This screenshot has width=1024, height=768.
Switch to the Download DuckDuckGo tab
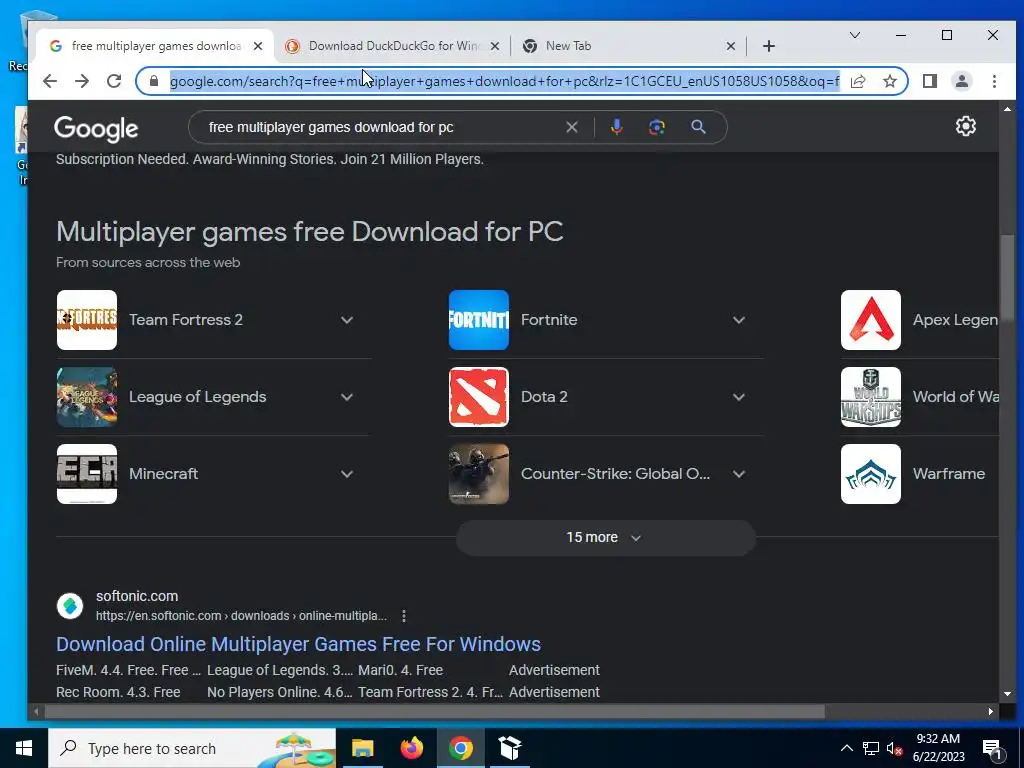click(x=392, y=46)
